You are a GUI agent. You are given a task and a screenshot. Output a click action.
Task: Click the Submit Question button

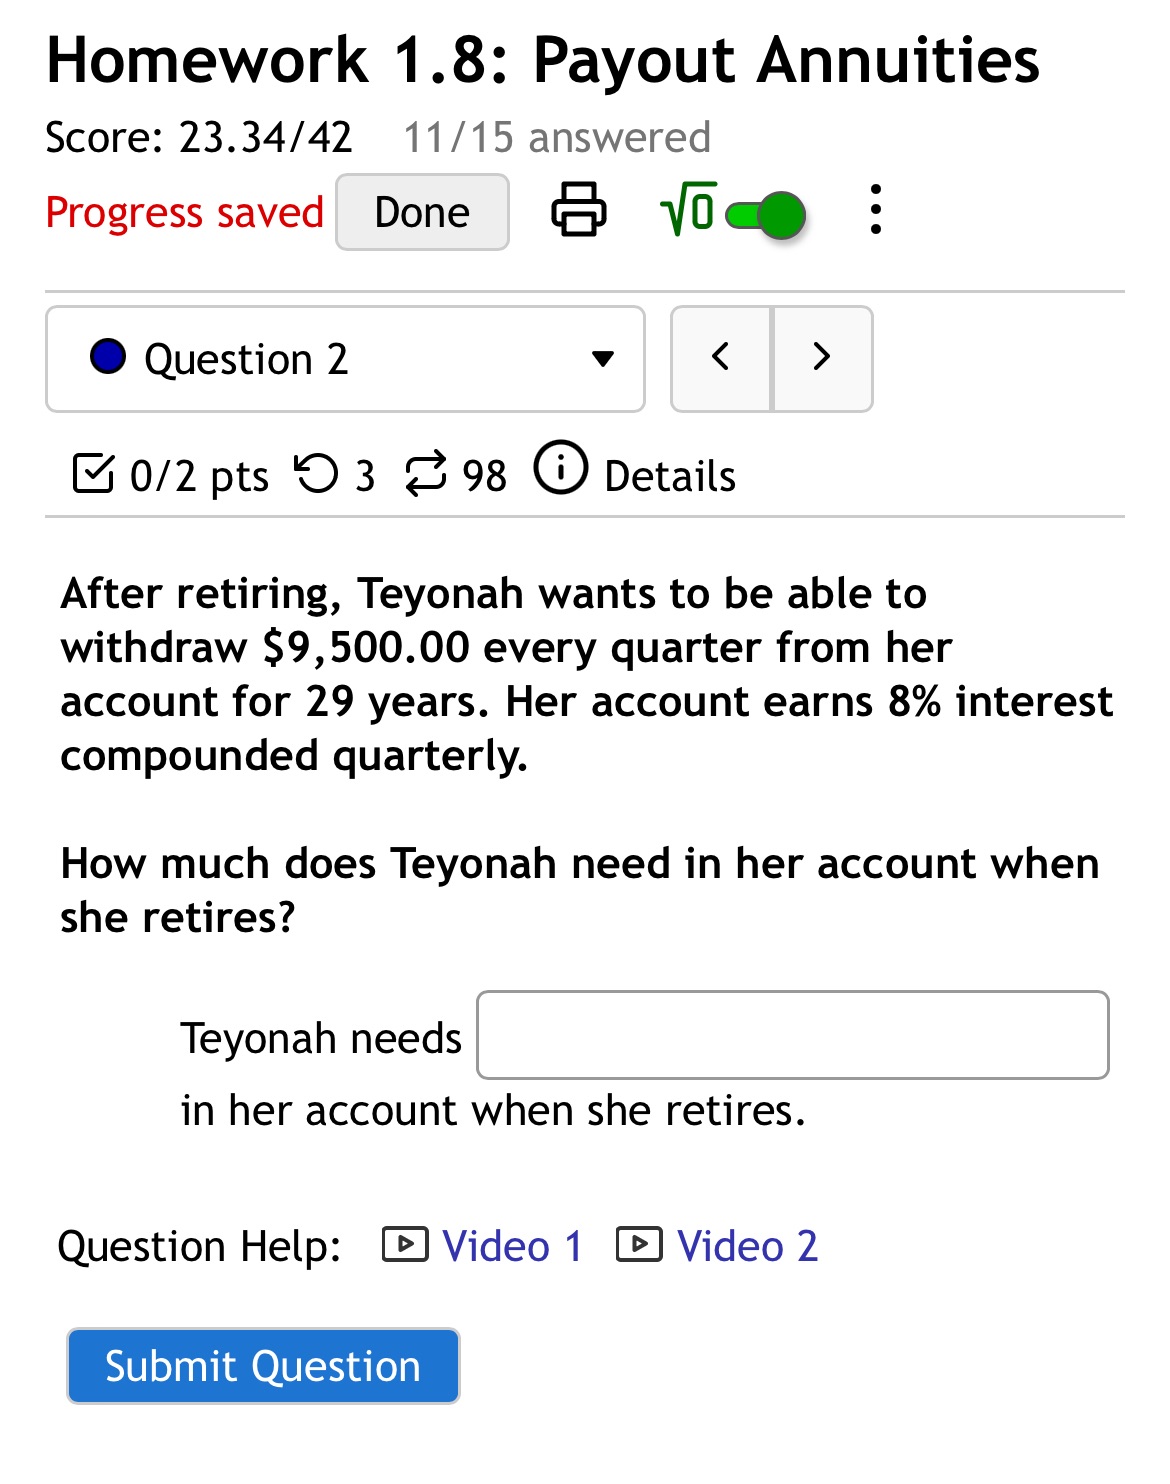[x=262, y=1366]
